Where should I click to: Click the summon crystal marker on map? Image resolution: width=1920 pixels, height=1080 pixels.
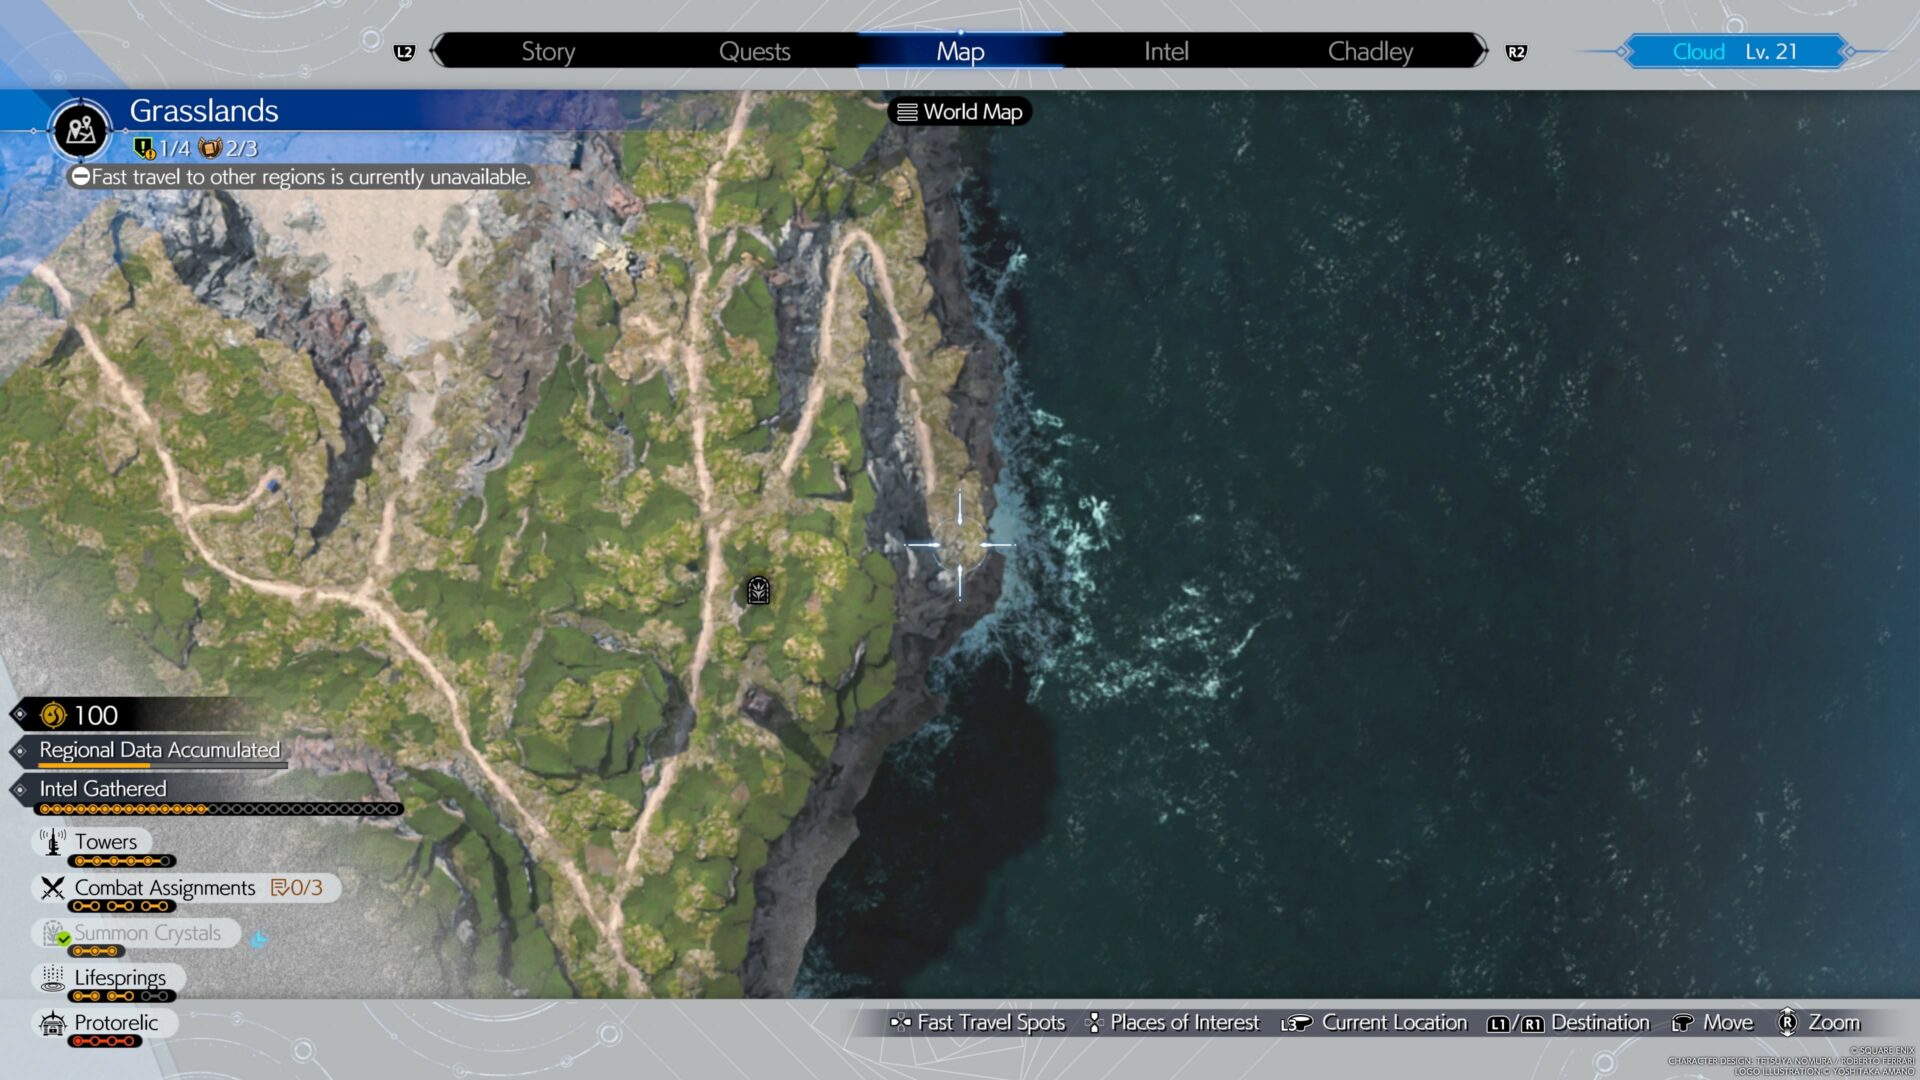click(758, 591)
